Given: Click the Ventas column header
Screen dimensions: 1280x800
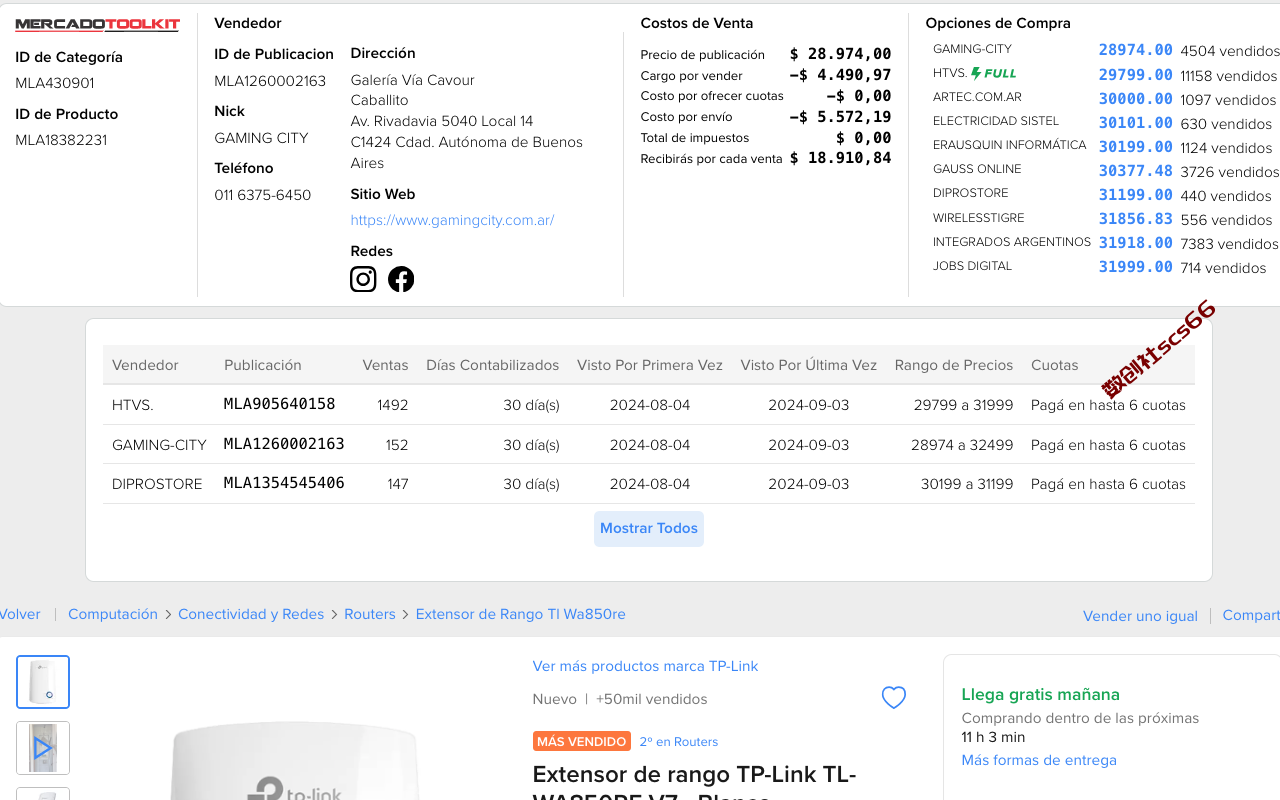Looking at the screenshot, I should (x=385, y=365).
